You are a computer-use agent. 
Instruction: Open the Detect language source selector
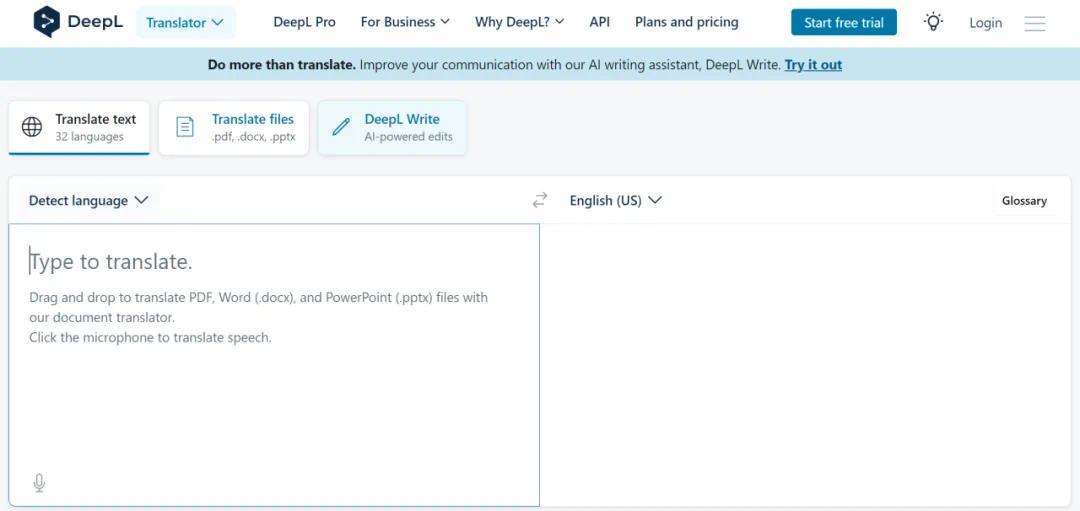pos(88,200)
